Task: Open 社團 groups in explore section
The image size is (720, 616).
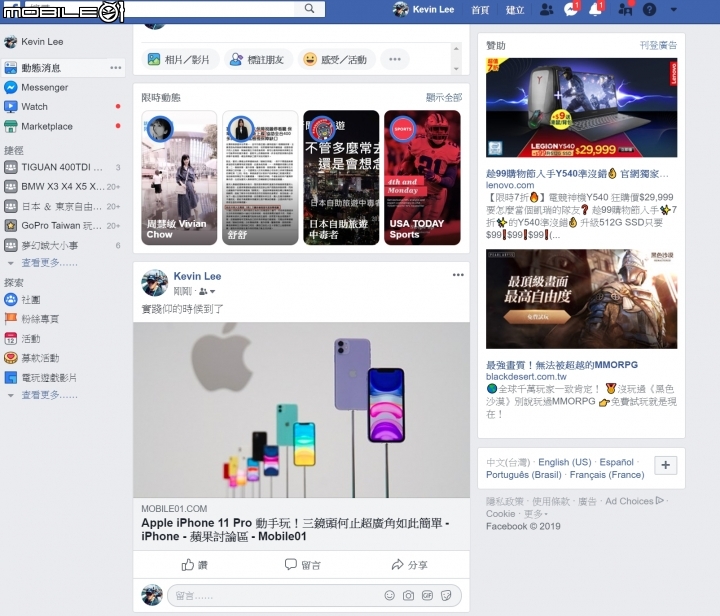Action: tap(23, 300)
